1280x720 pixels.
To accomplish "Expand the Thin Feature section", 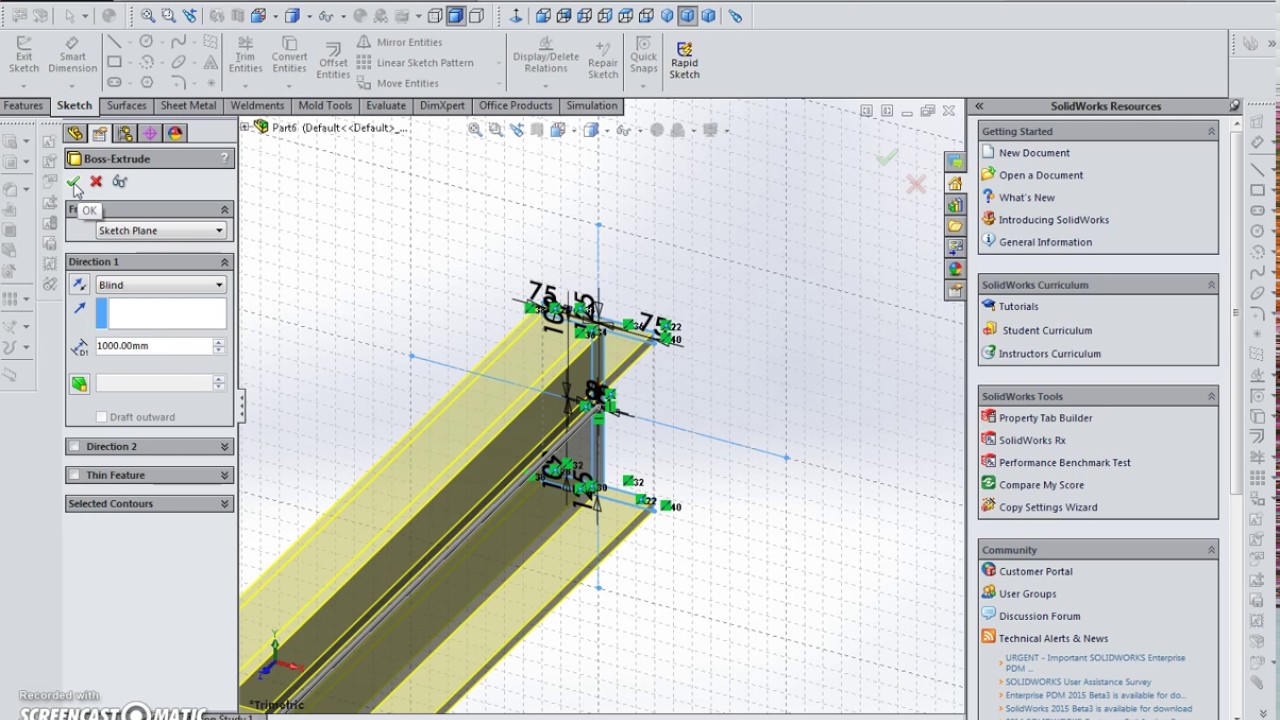I will 225,475.
